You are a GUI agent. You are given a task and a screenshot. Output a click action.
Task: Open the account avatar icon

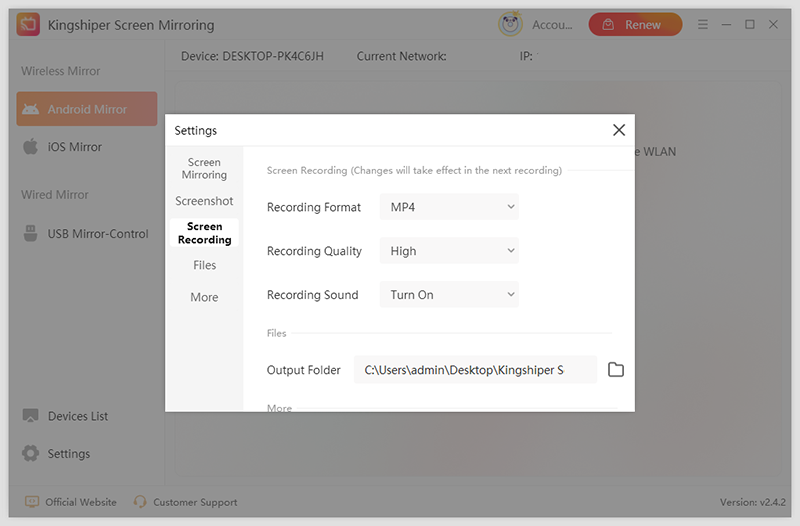[x=510, y=24]
